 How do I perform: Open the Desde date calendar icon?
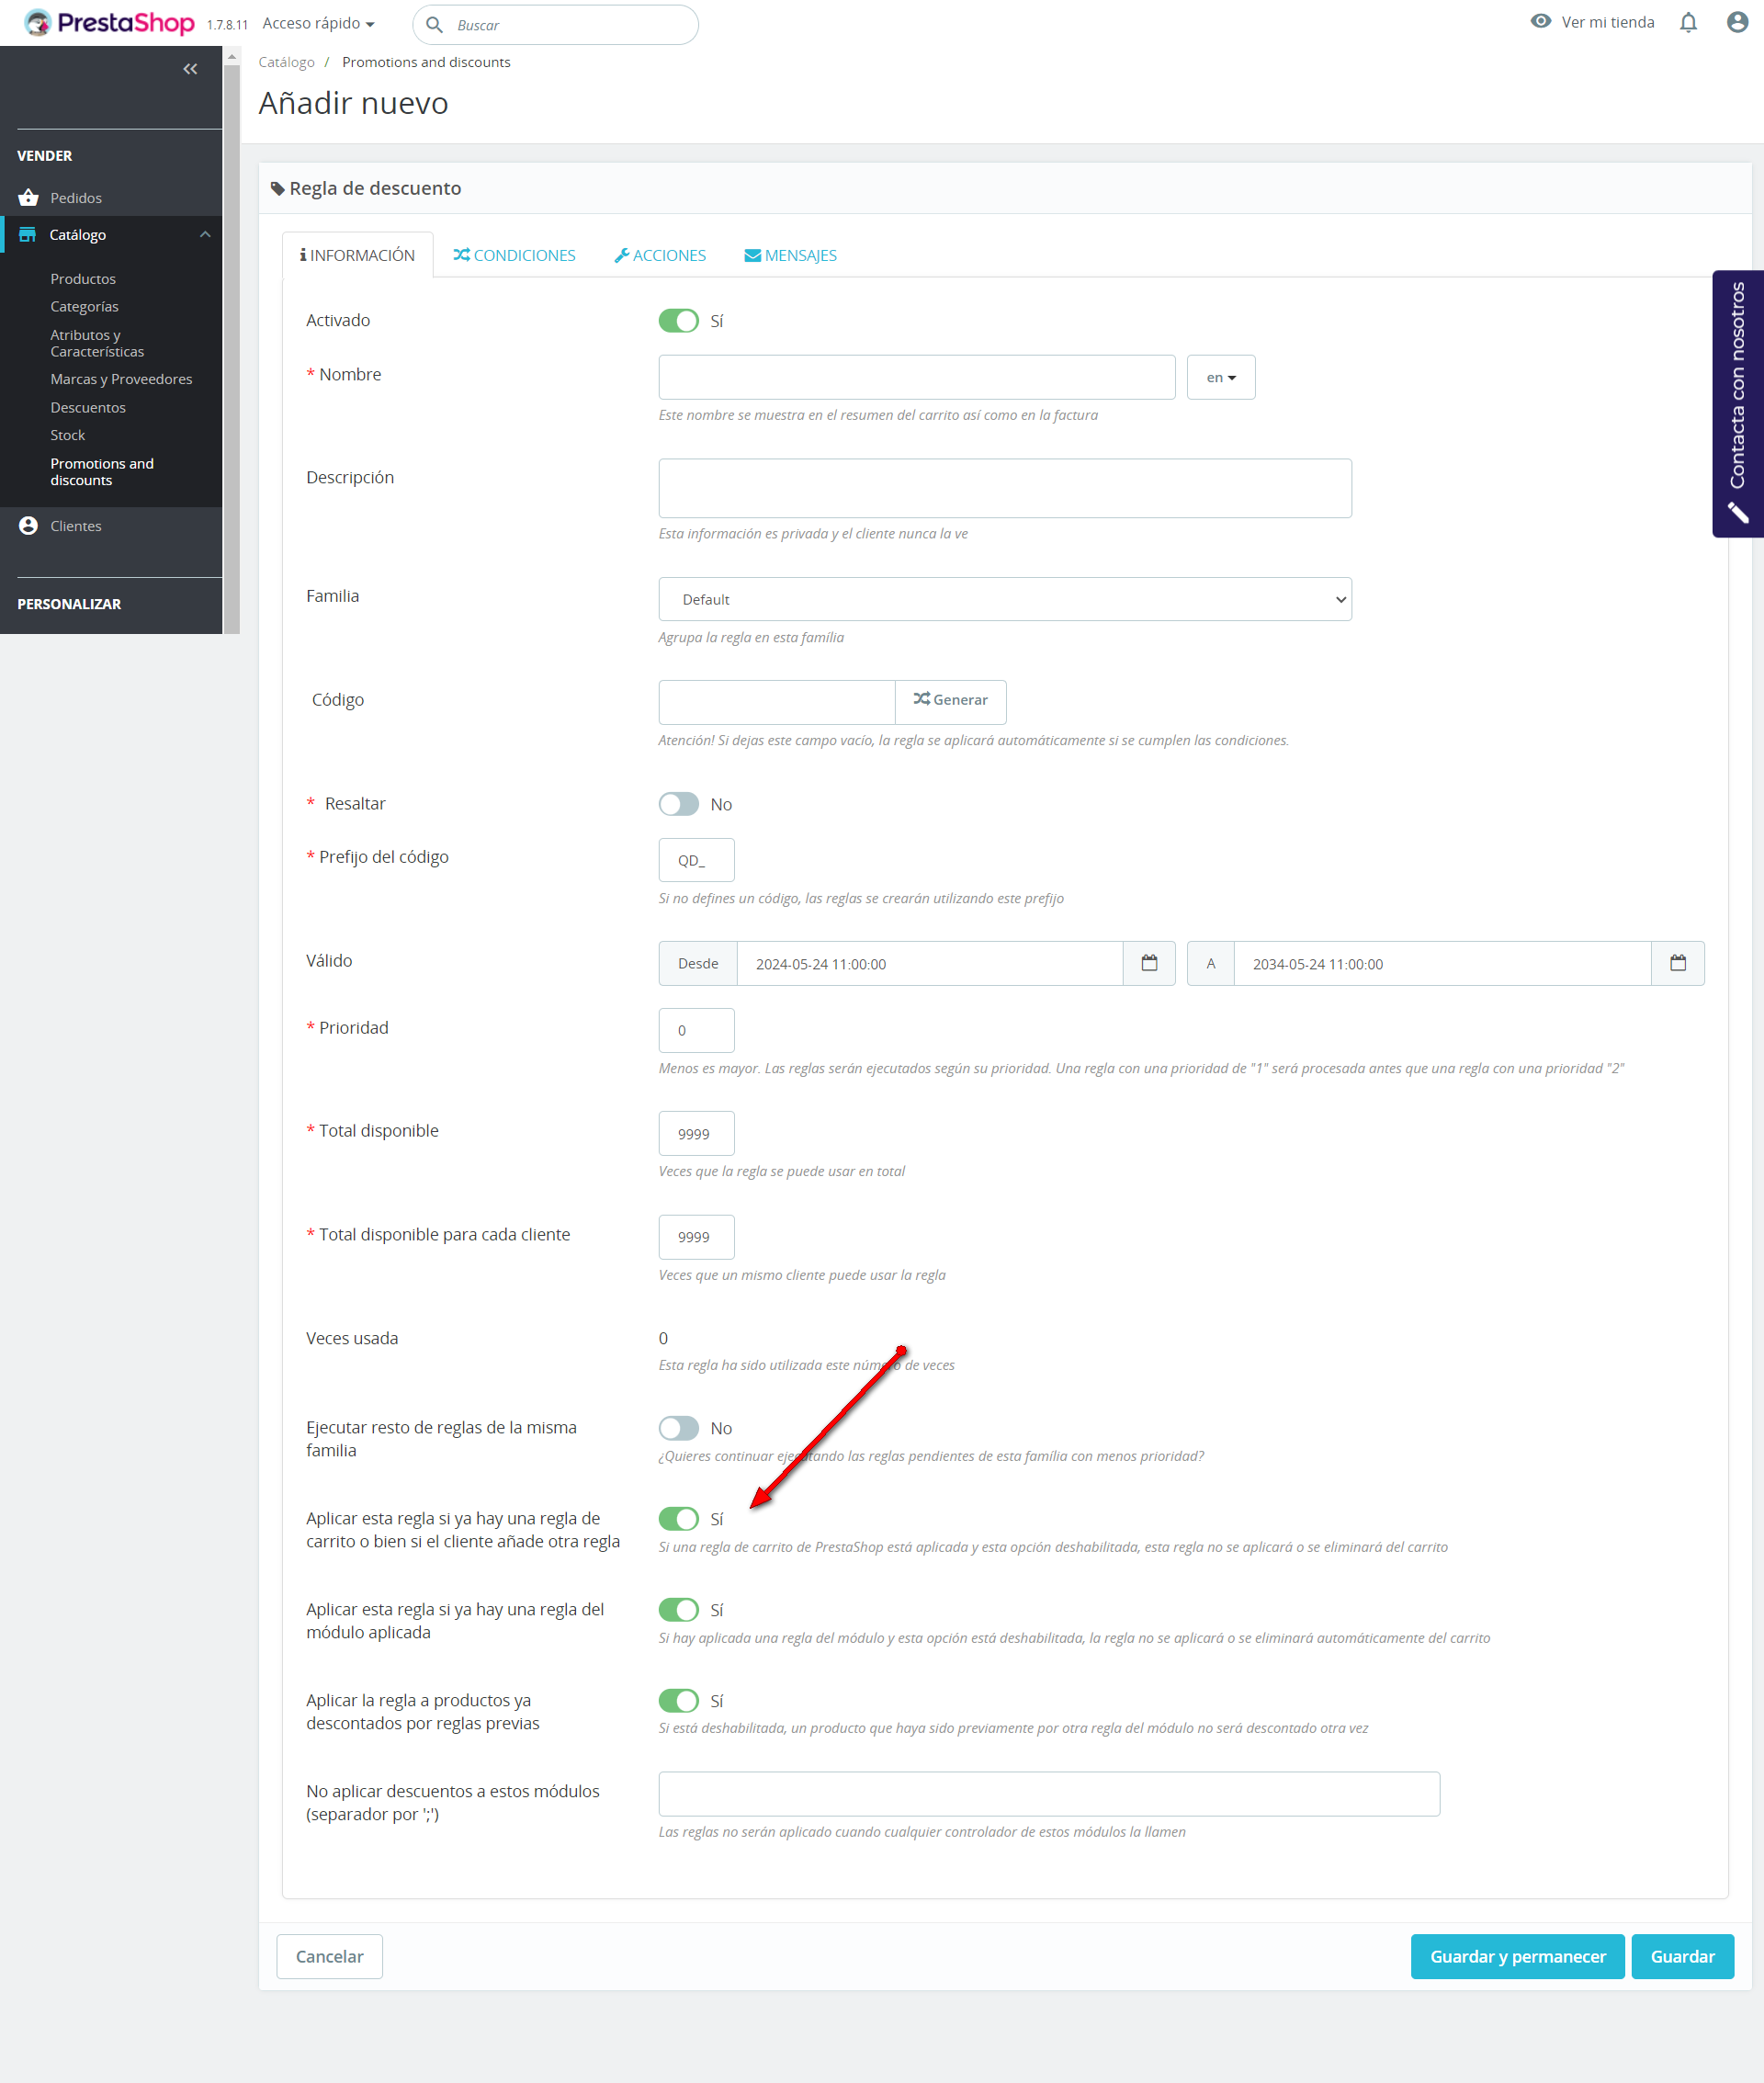tap(1149, 963)
